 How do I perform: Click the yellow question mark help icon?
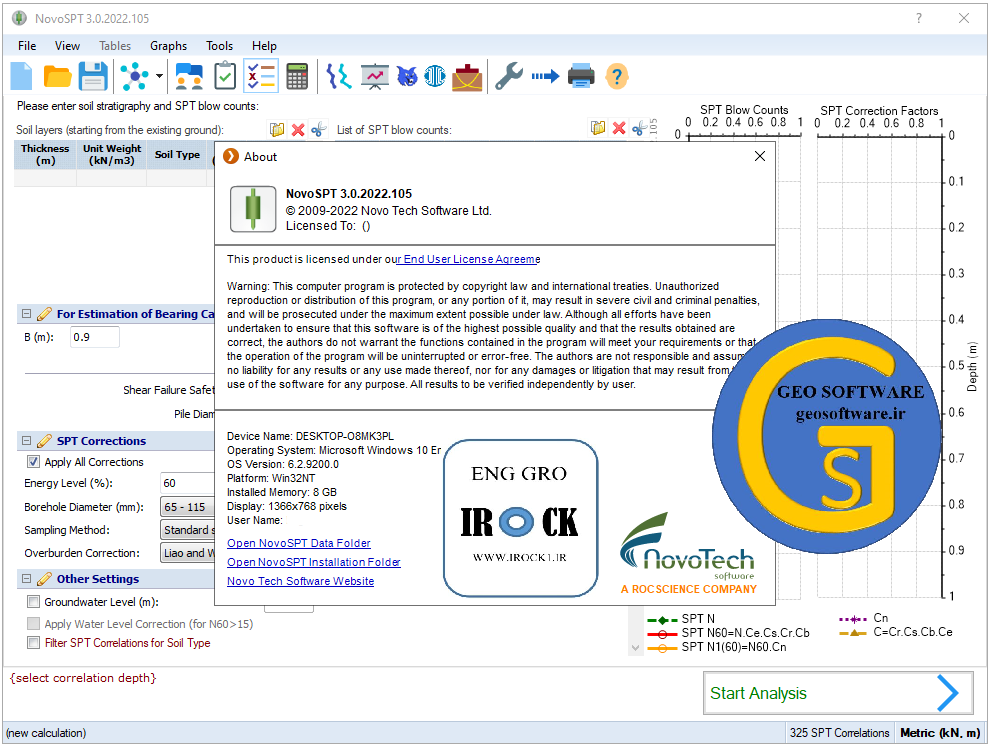coord(617,76)
